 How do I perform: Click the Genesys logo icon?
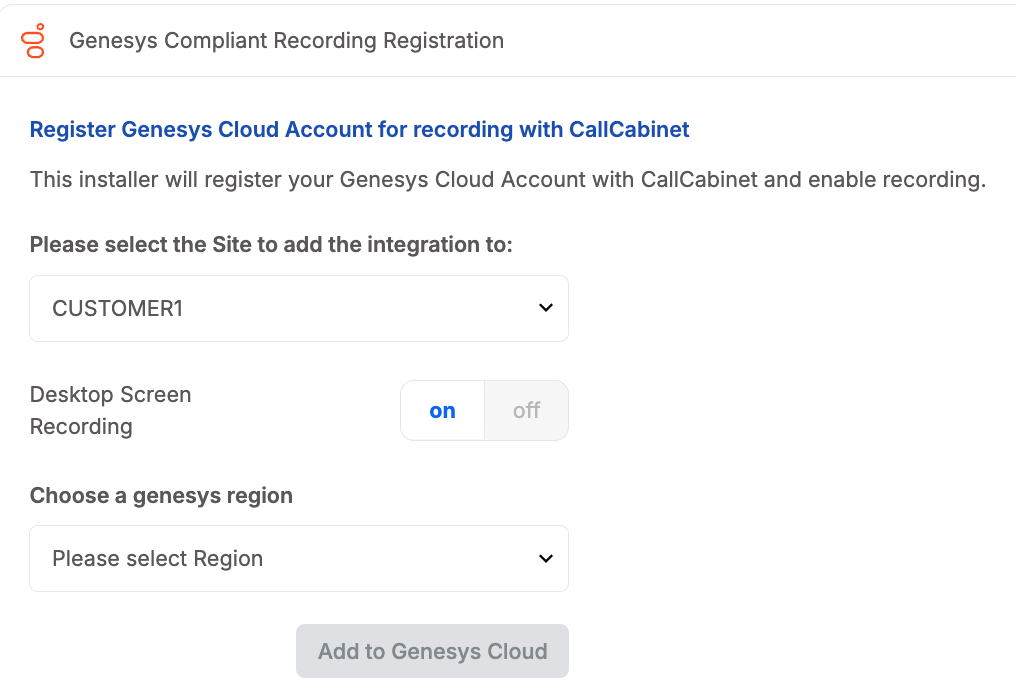[35, 40]
